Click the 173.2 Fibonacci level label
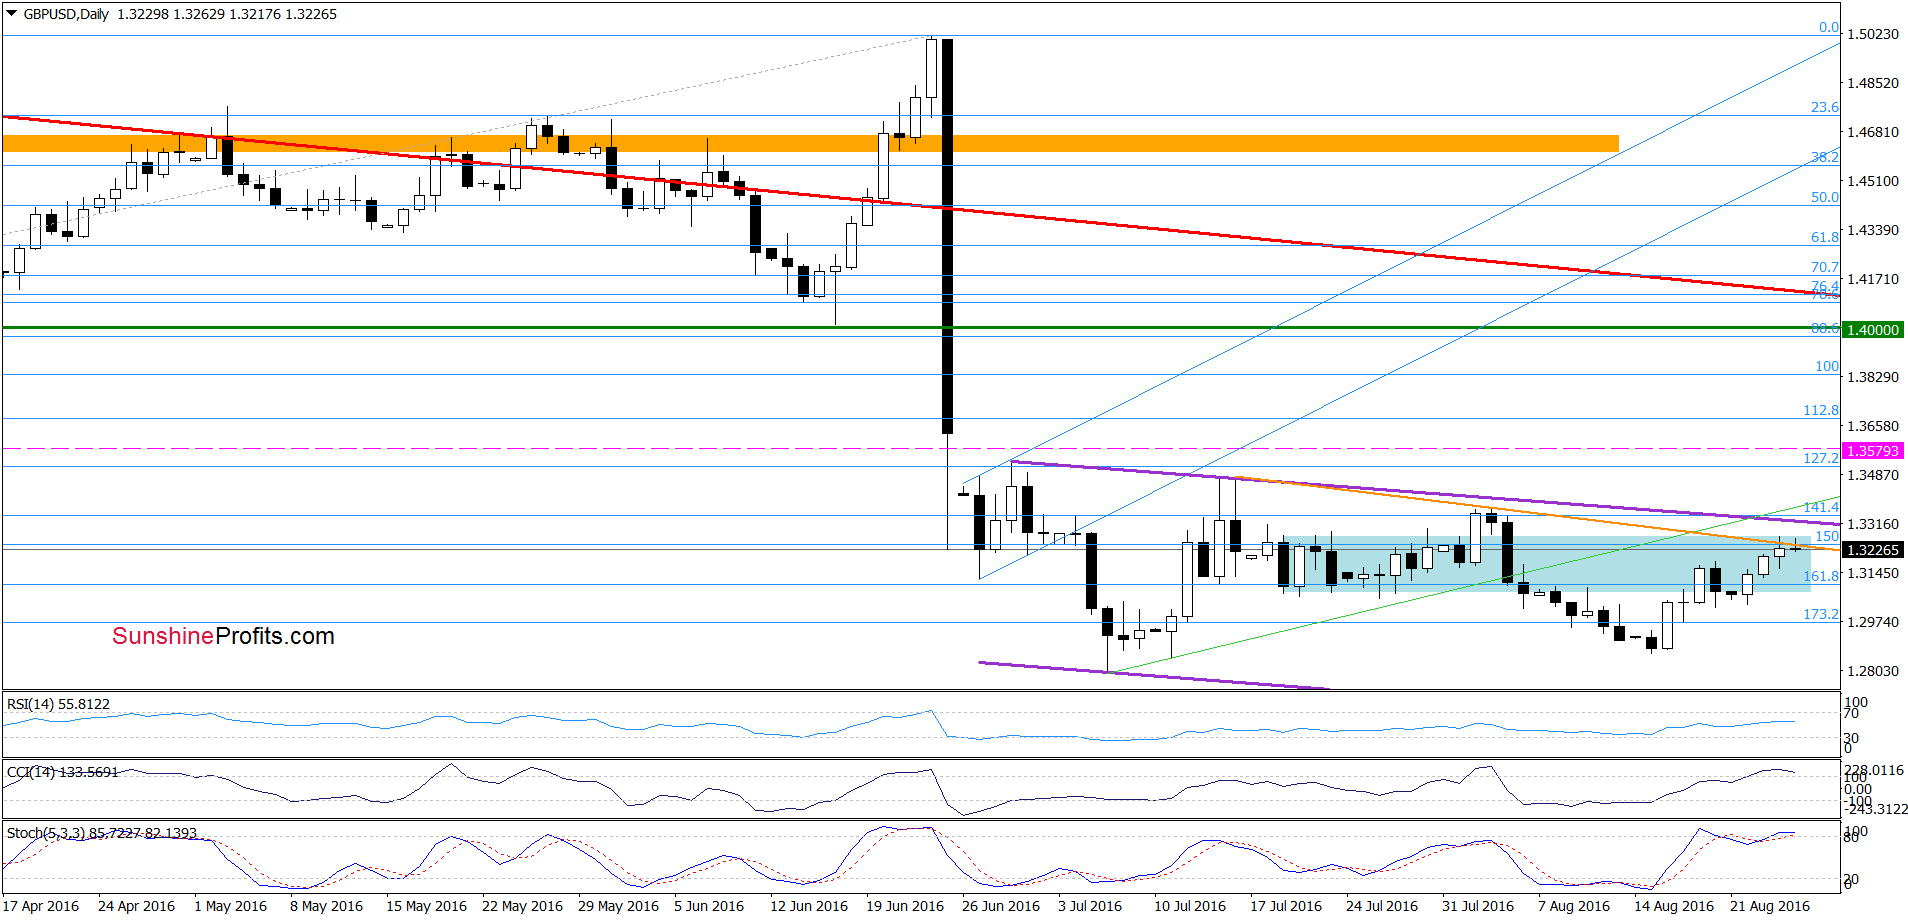 point(1821,614)
